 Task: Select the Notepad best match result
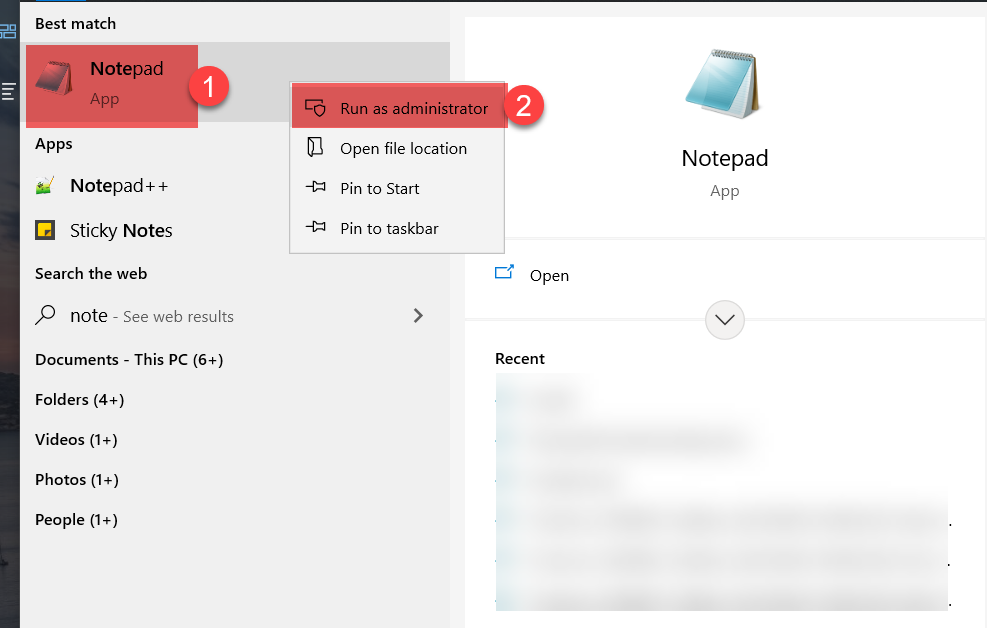pos(235,82)
